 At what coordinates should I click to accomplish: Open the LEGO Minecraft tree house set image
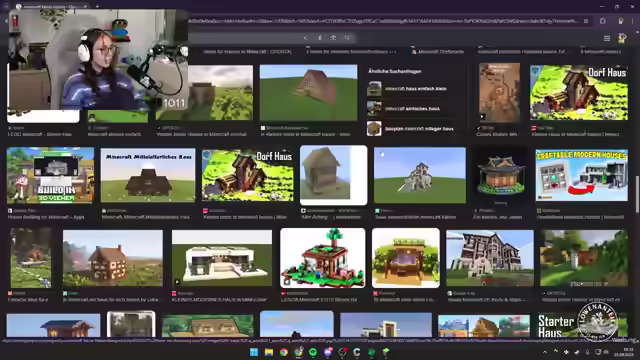[323, 258]
